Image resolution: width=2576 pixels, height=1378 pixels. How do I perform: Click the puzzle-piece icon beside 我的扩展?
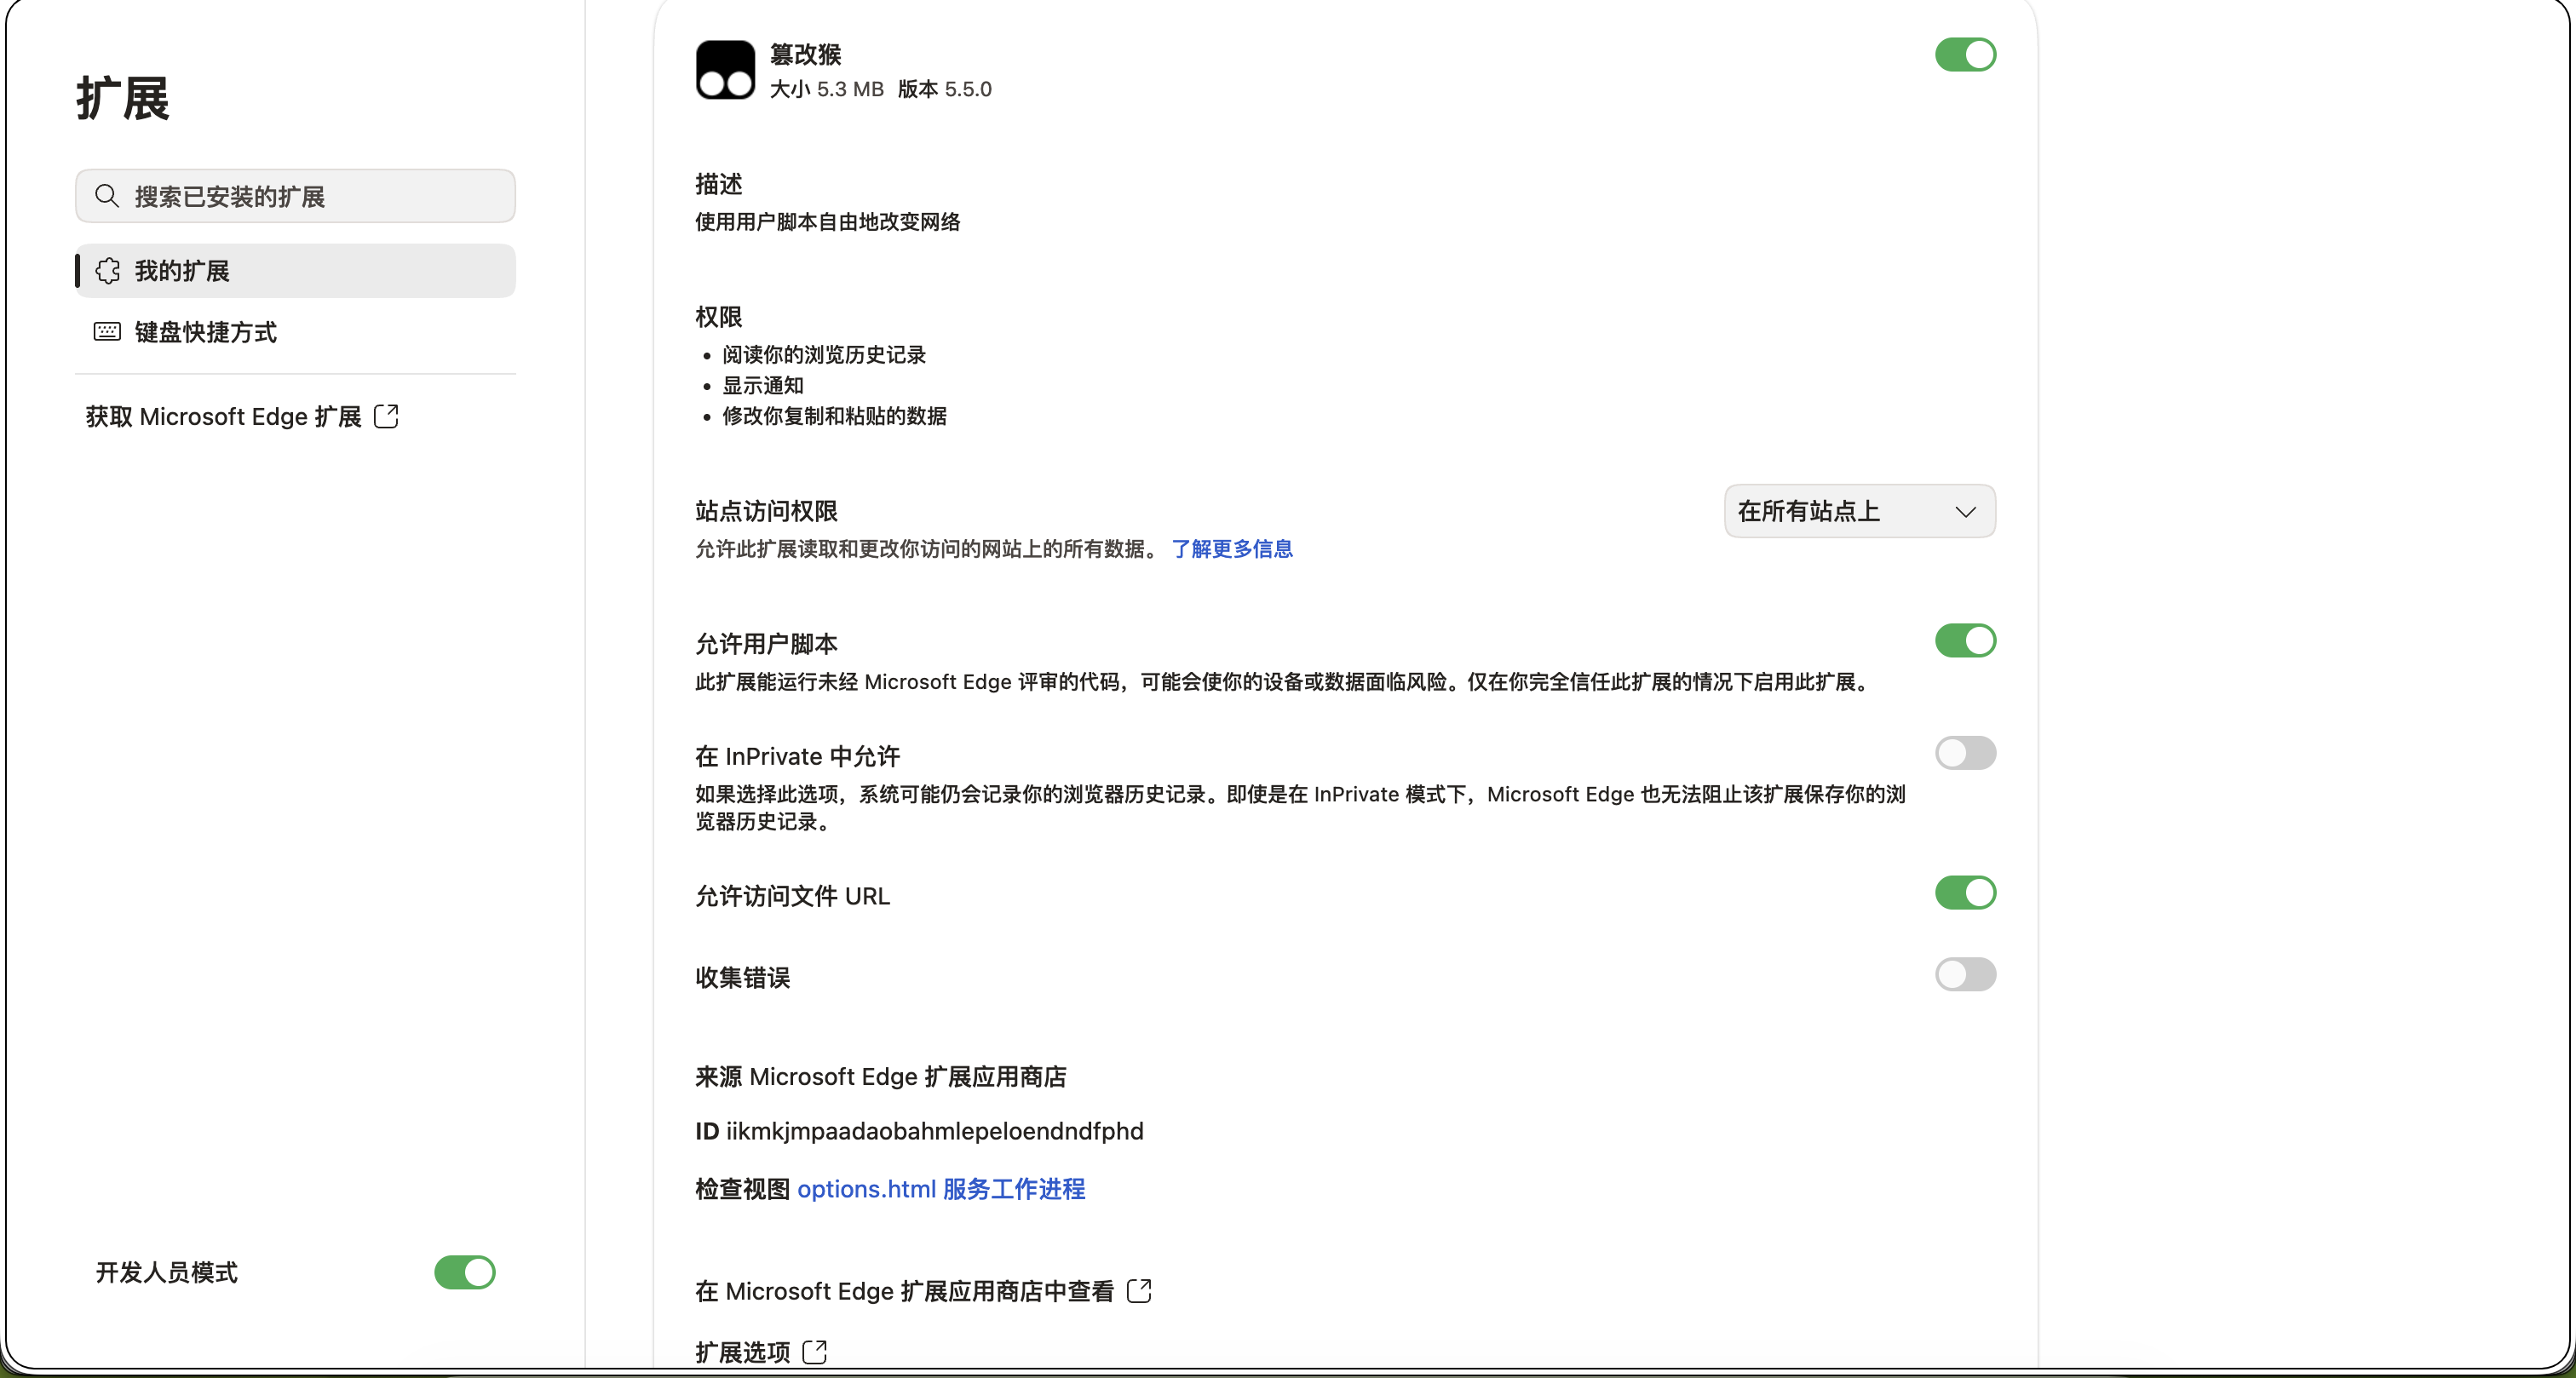(108, 271)
